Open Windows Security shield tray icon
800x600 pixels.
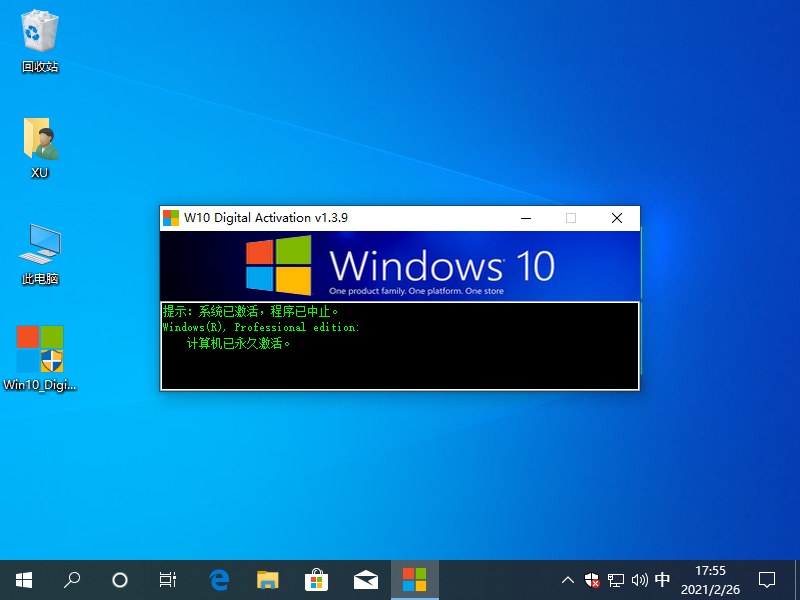(592, 579)
